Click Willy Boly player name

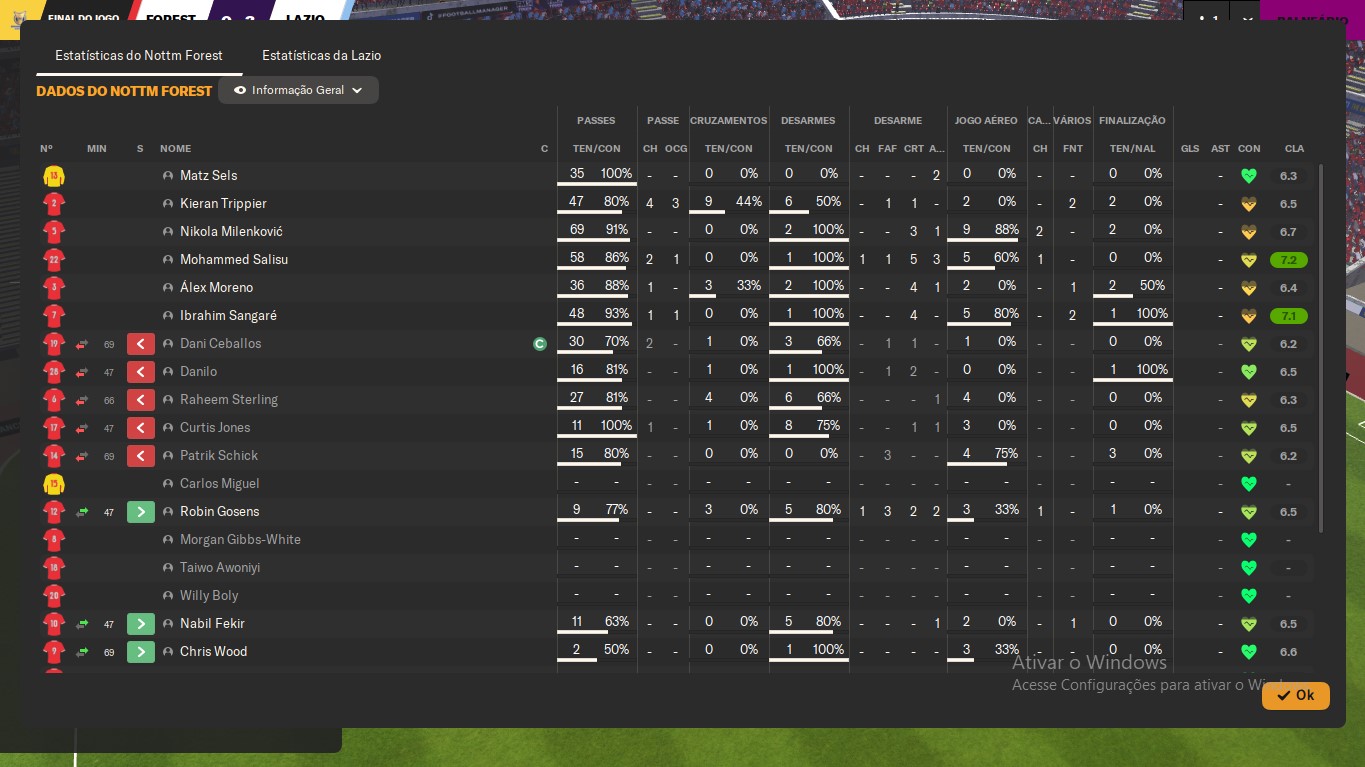209,596
